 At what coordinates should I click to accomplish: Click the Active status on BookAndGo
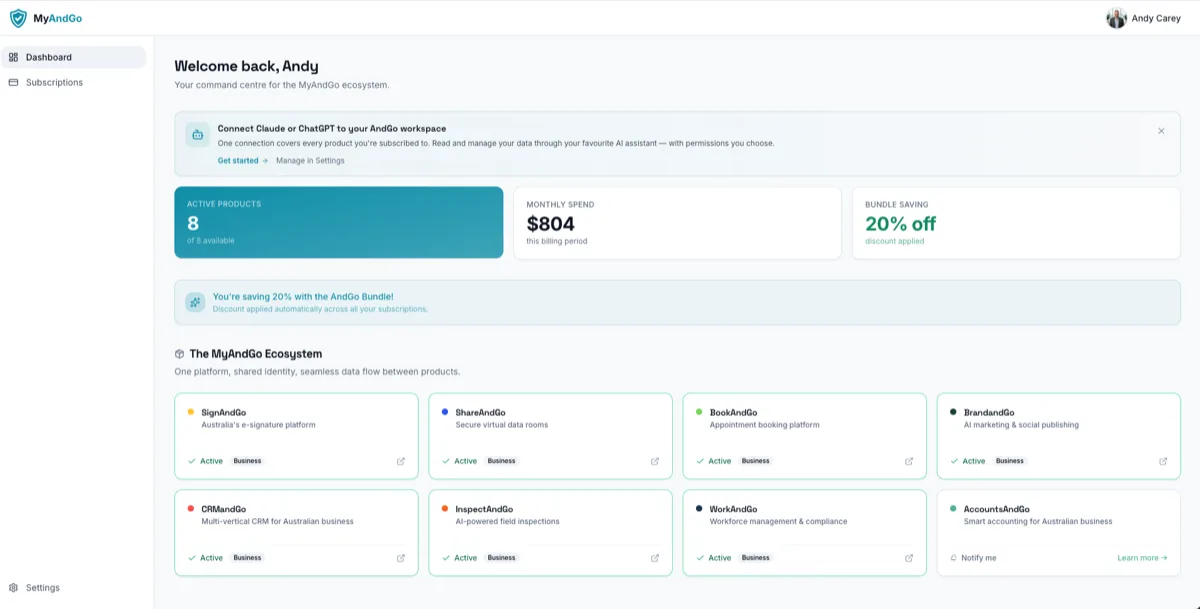714,461
